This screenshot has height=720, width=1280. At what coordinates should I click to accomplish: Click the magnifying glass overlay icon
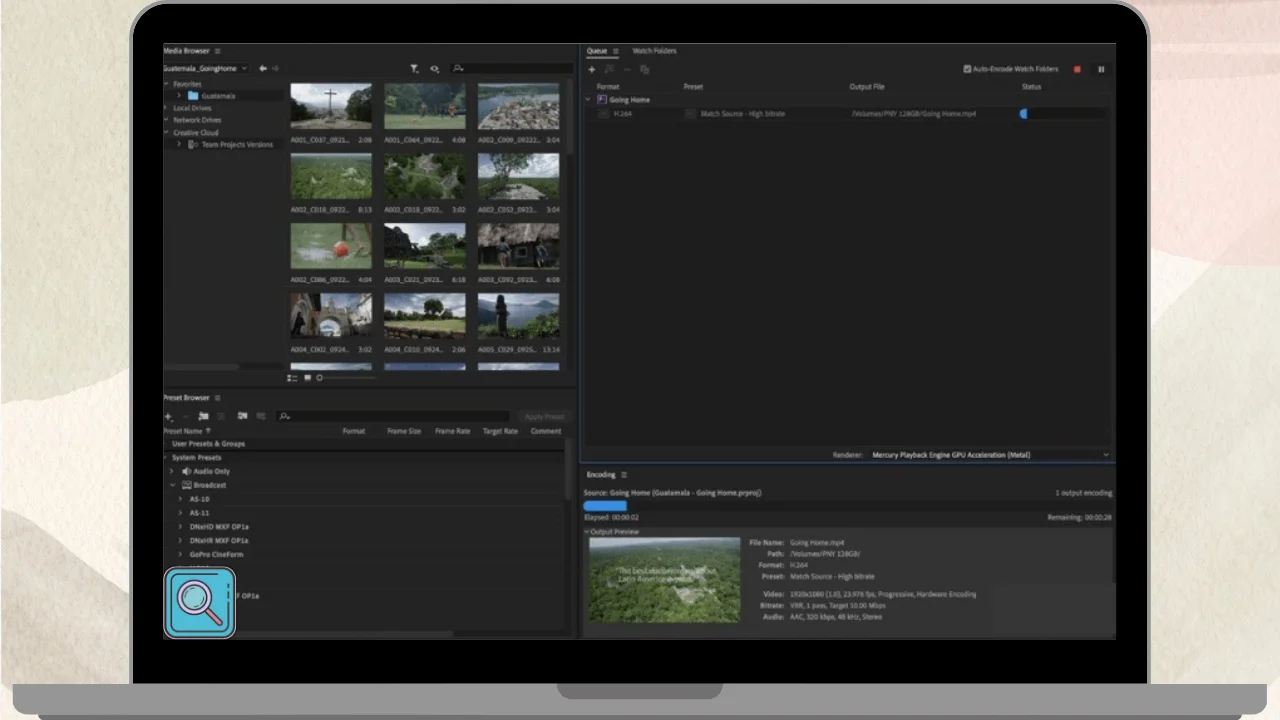click(x=200, y=603)
